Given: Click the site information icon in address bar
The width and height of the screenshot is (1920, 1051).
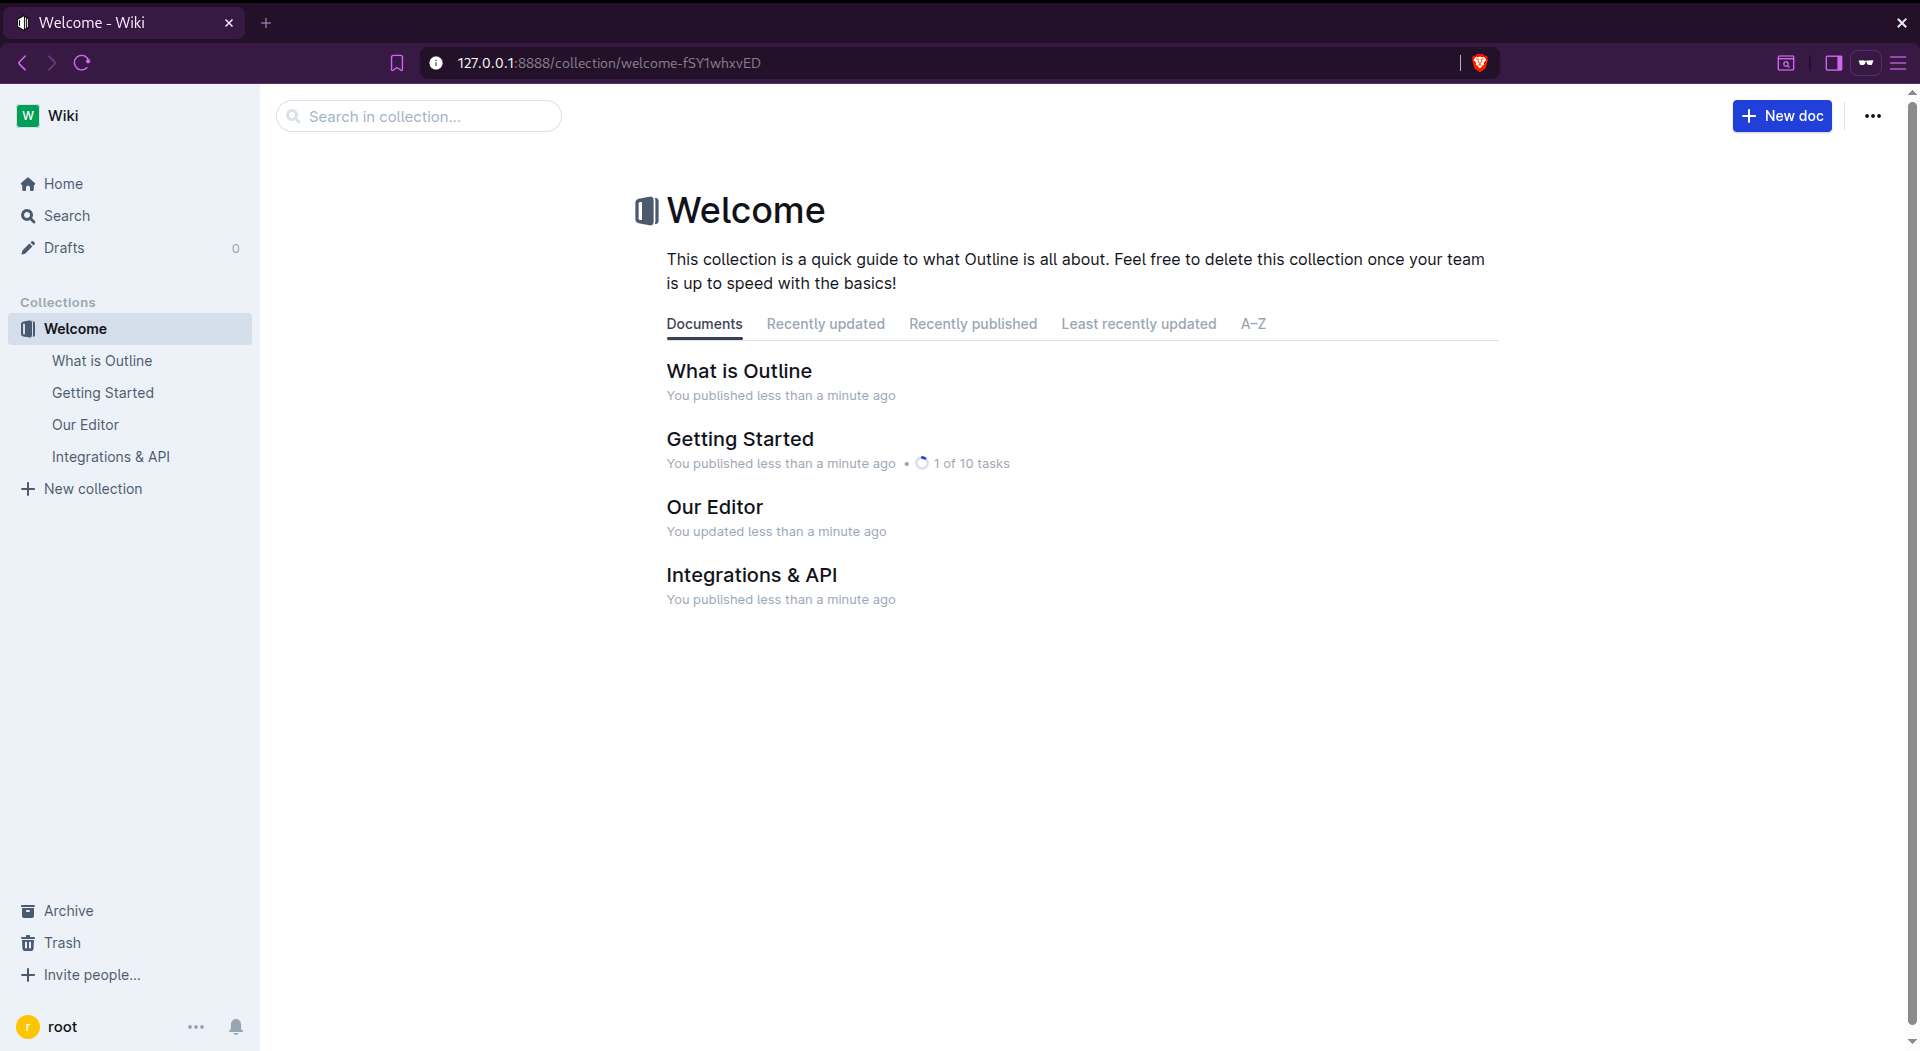Looking at the screenshot, I should 436,63.
